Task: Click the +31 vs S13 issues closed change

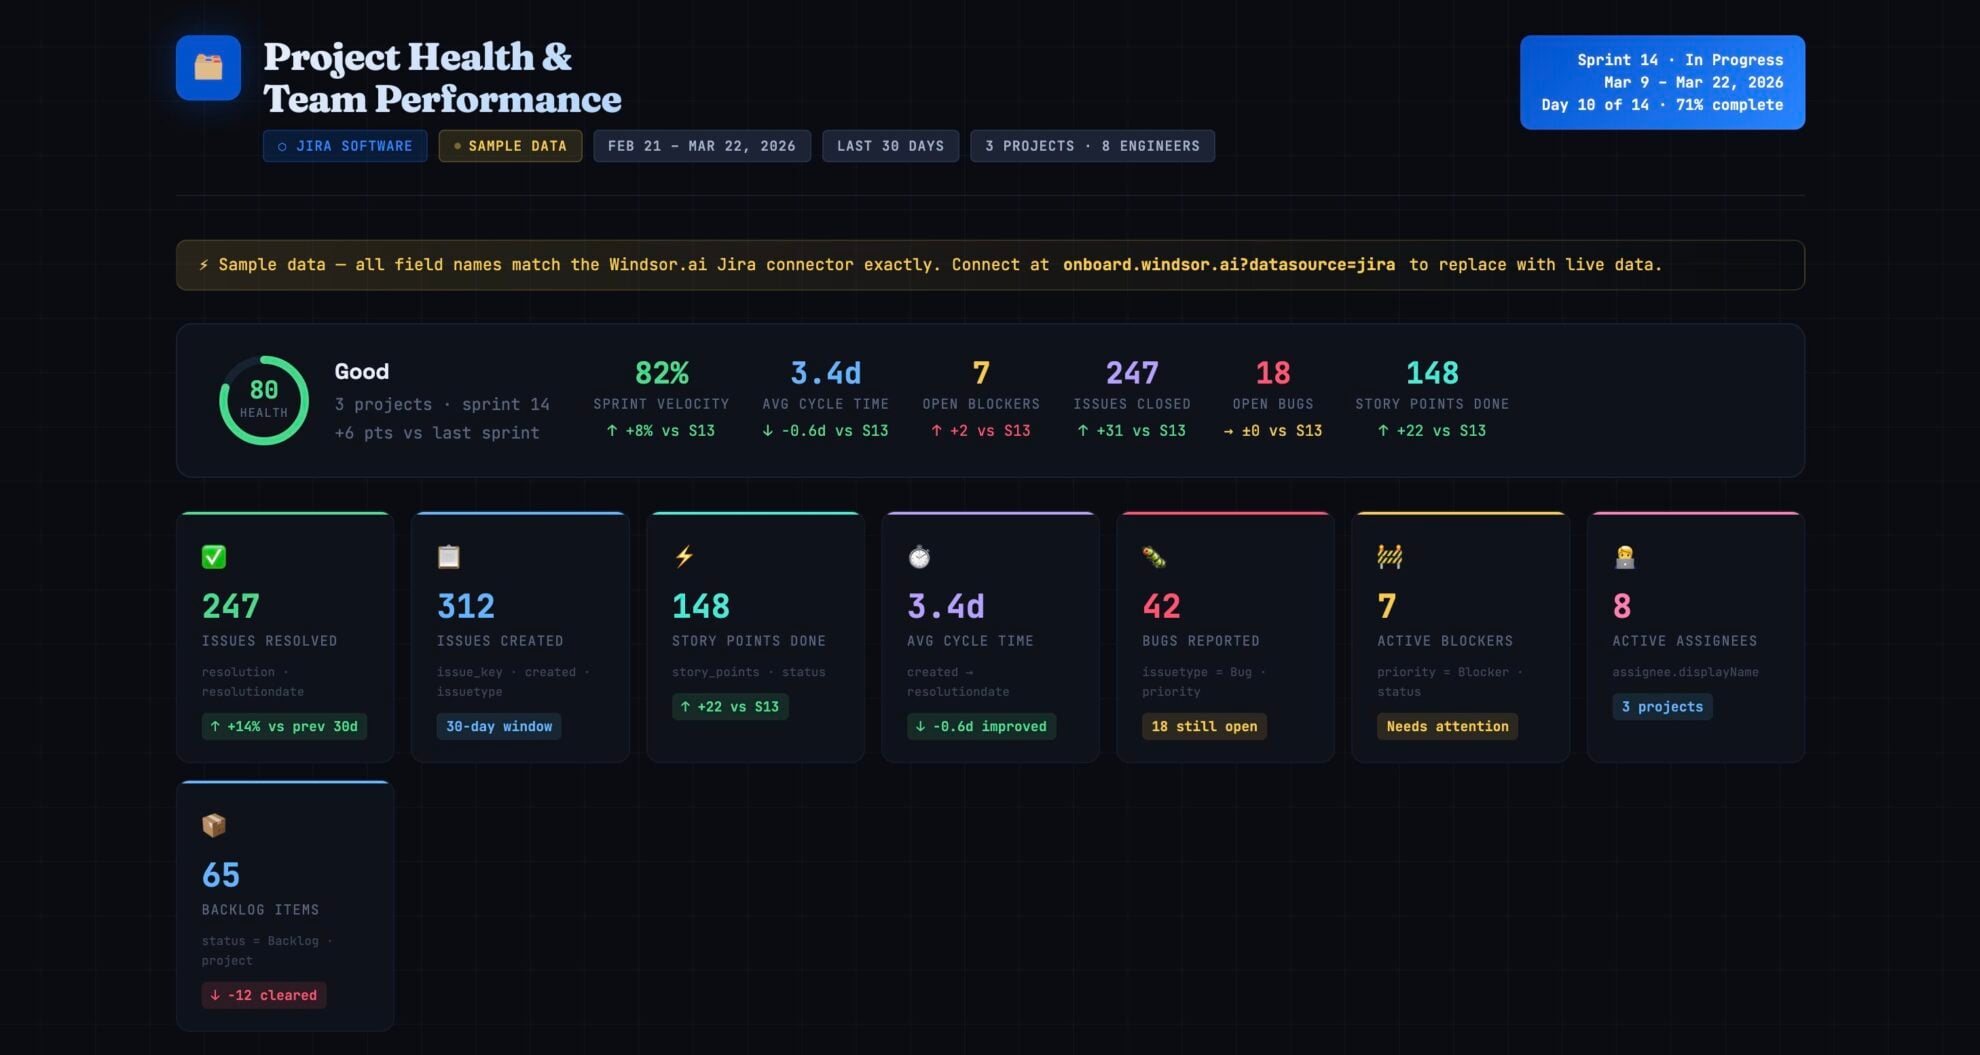Action: (x=1132, y=431)
